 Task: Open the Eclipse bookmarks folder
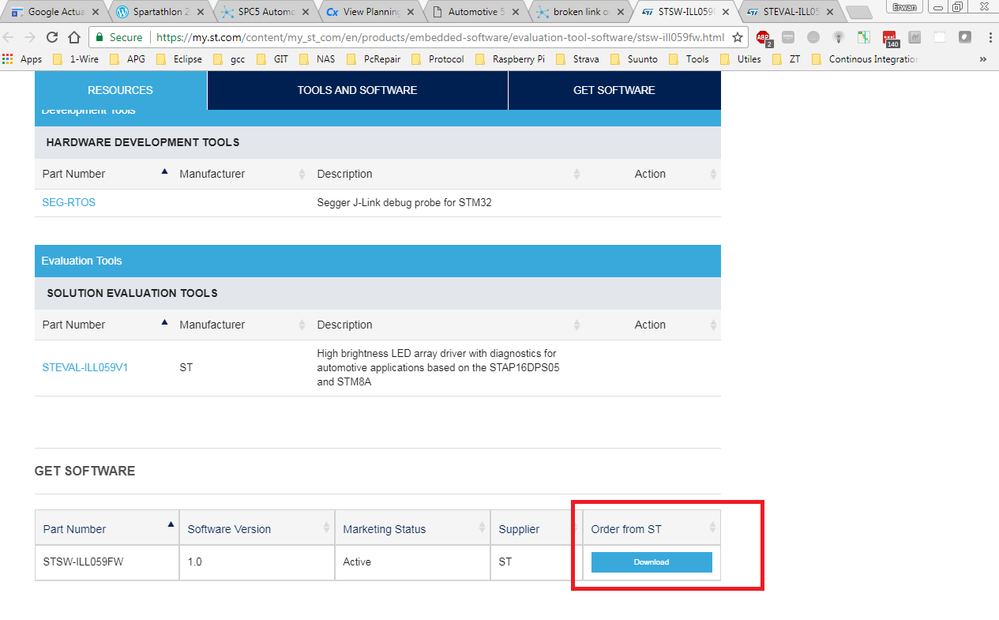(x=180, y=59)
